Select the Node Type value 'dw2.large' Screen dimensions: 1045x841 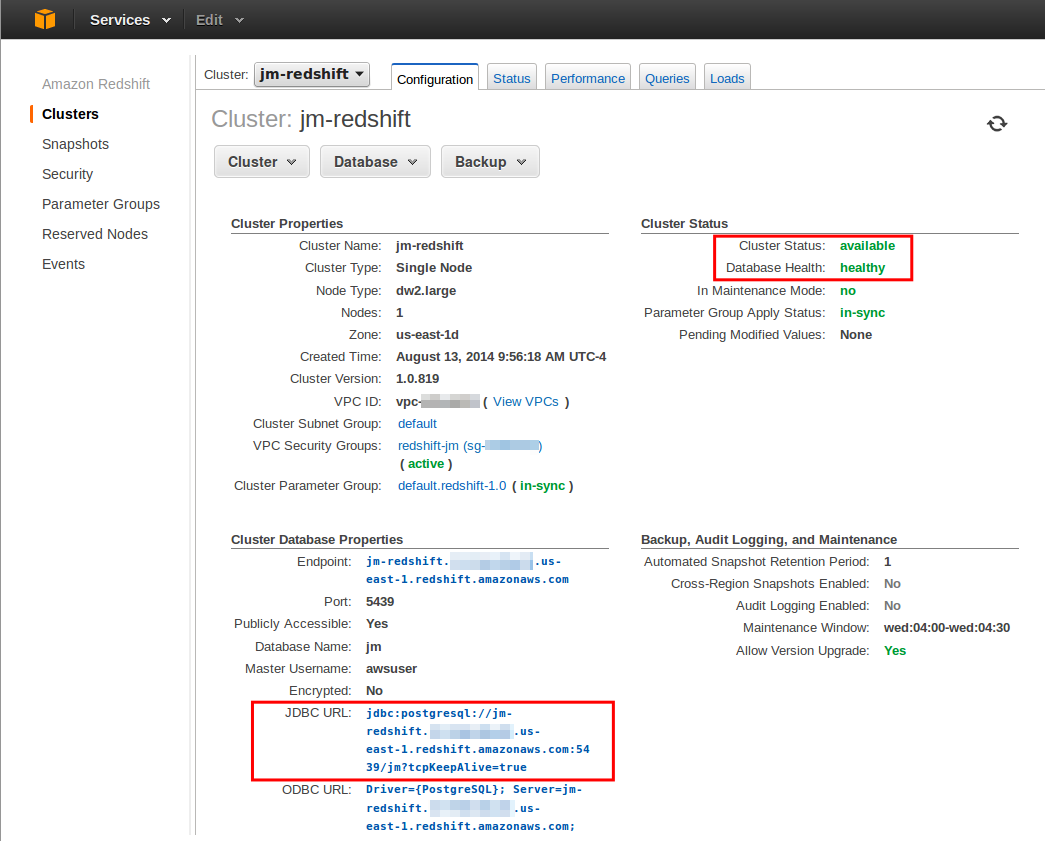pos(426,291)
